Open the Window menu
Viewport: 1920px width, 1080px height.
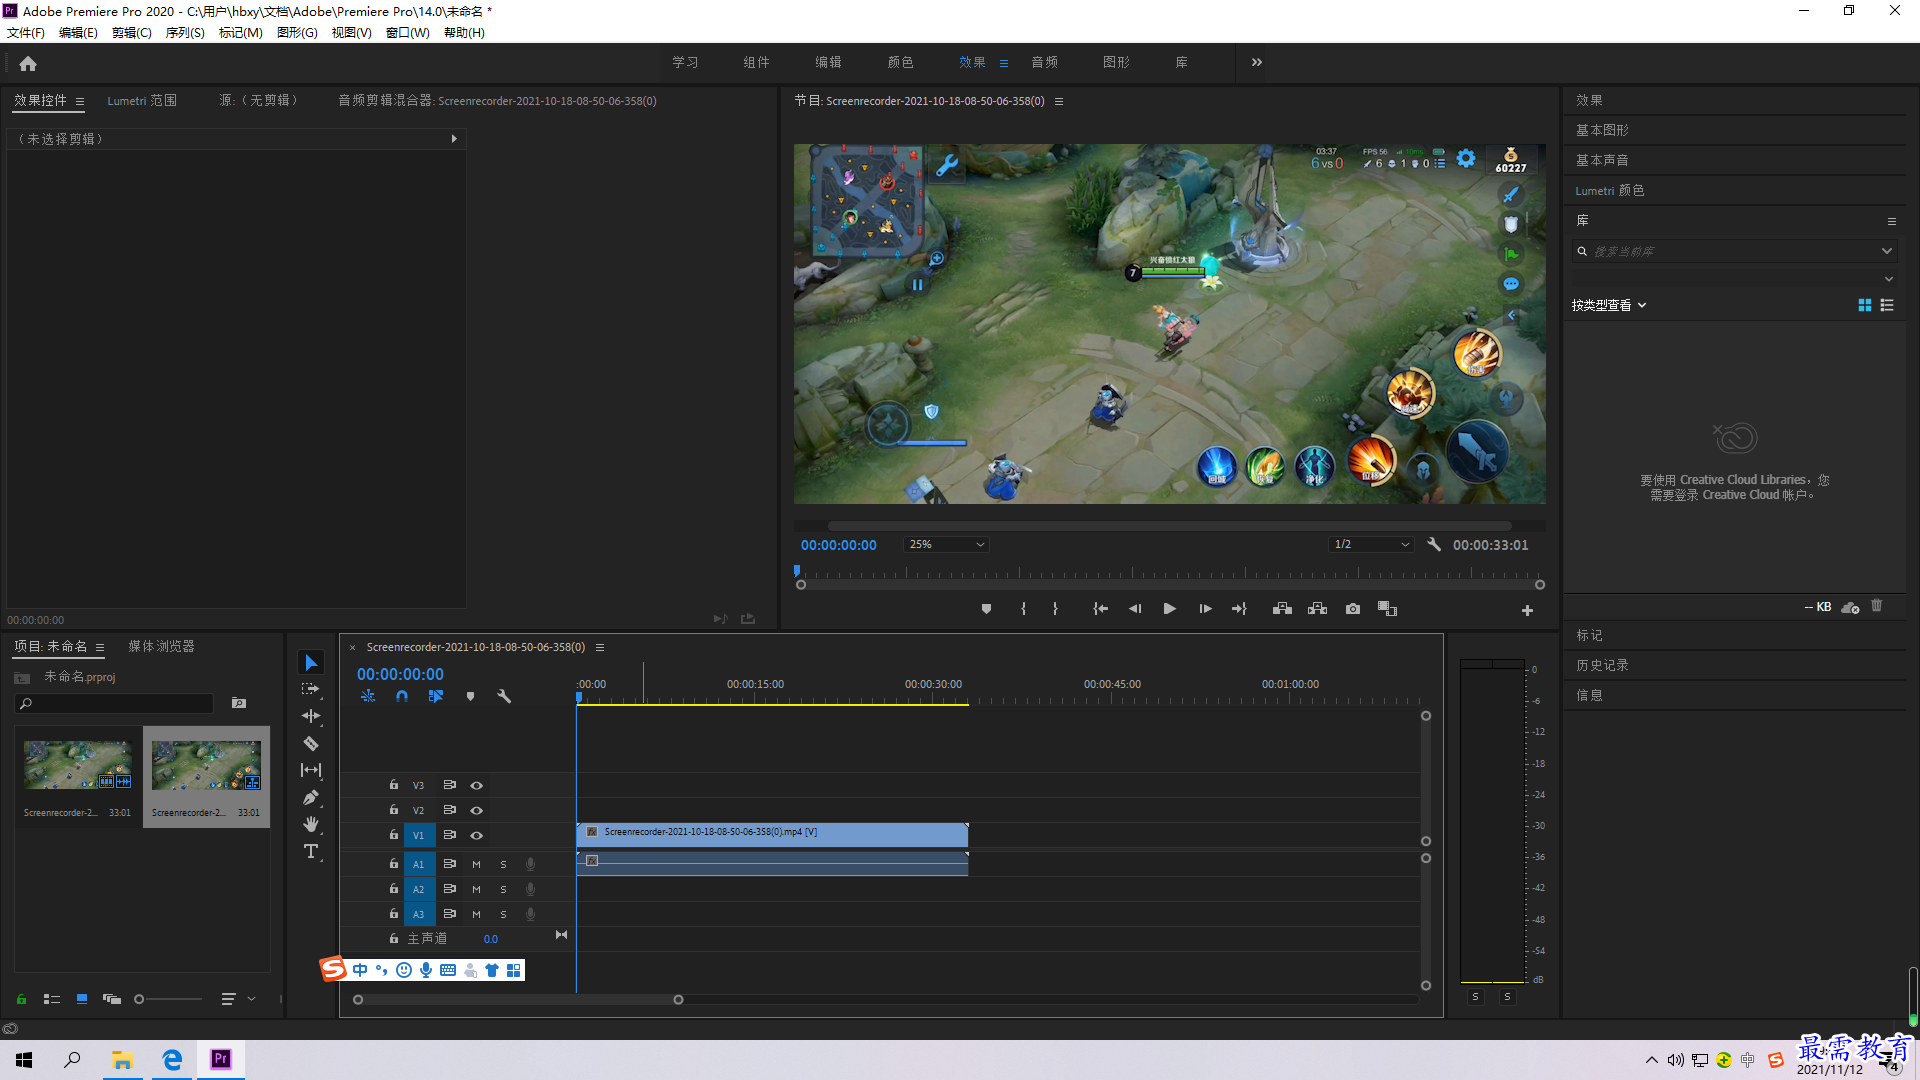(408, 33)
